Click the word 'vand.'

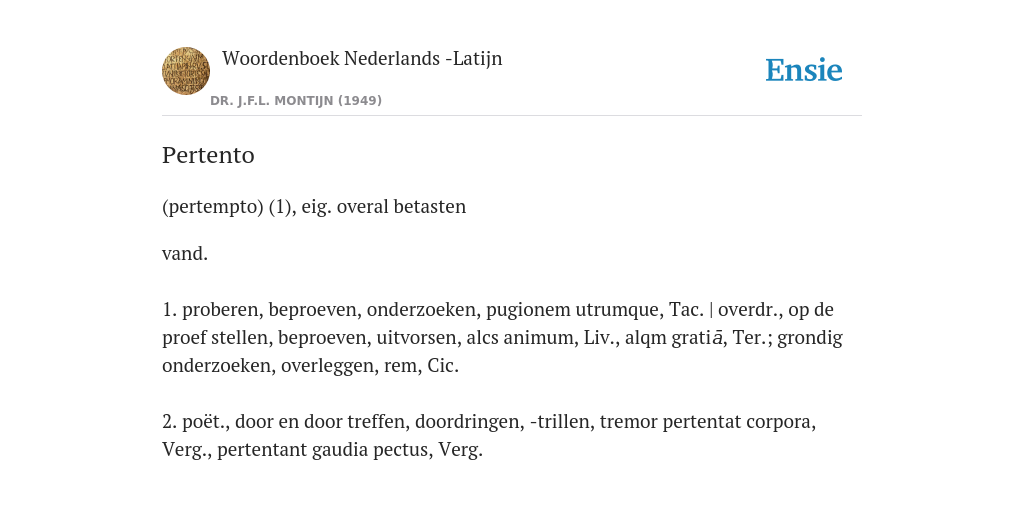(x=185, y=253)
